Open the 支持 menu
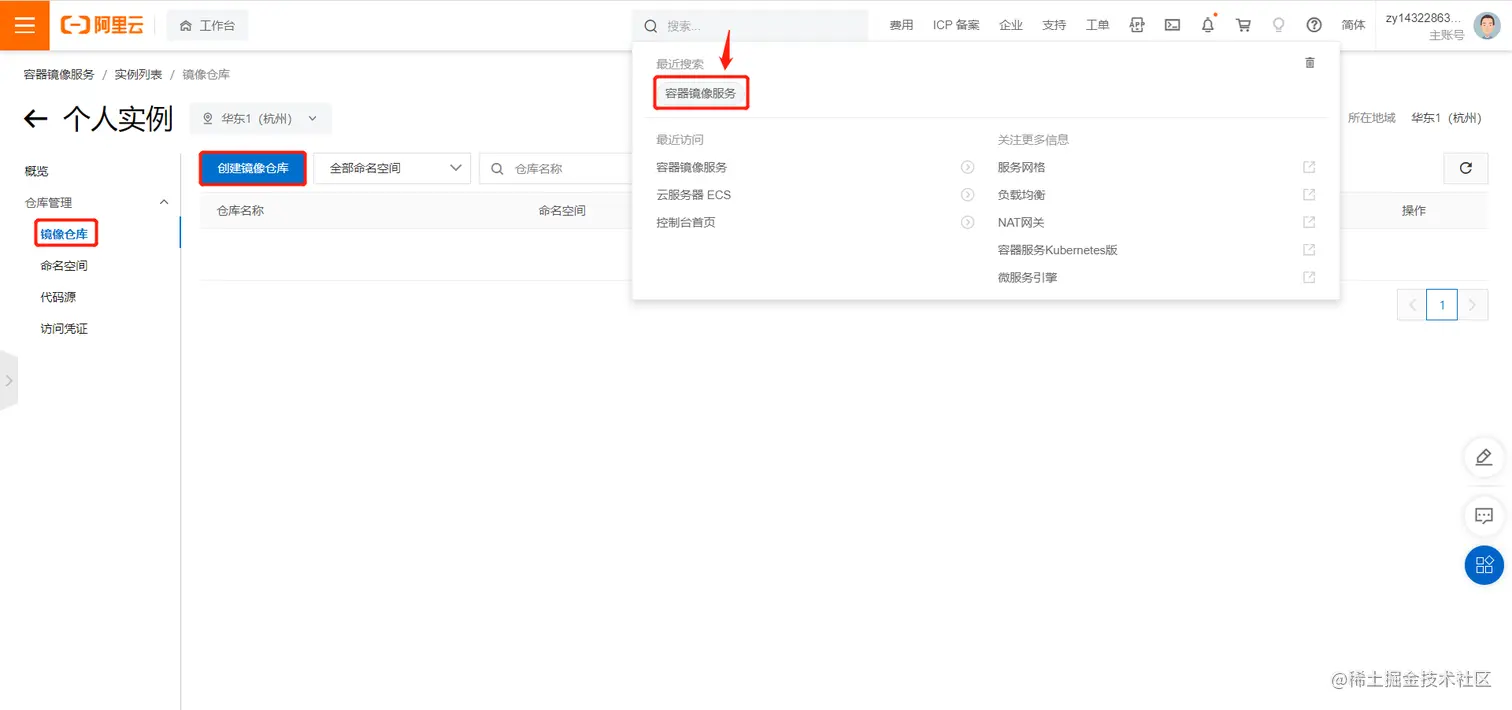 coord(1054,25)
